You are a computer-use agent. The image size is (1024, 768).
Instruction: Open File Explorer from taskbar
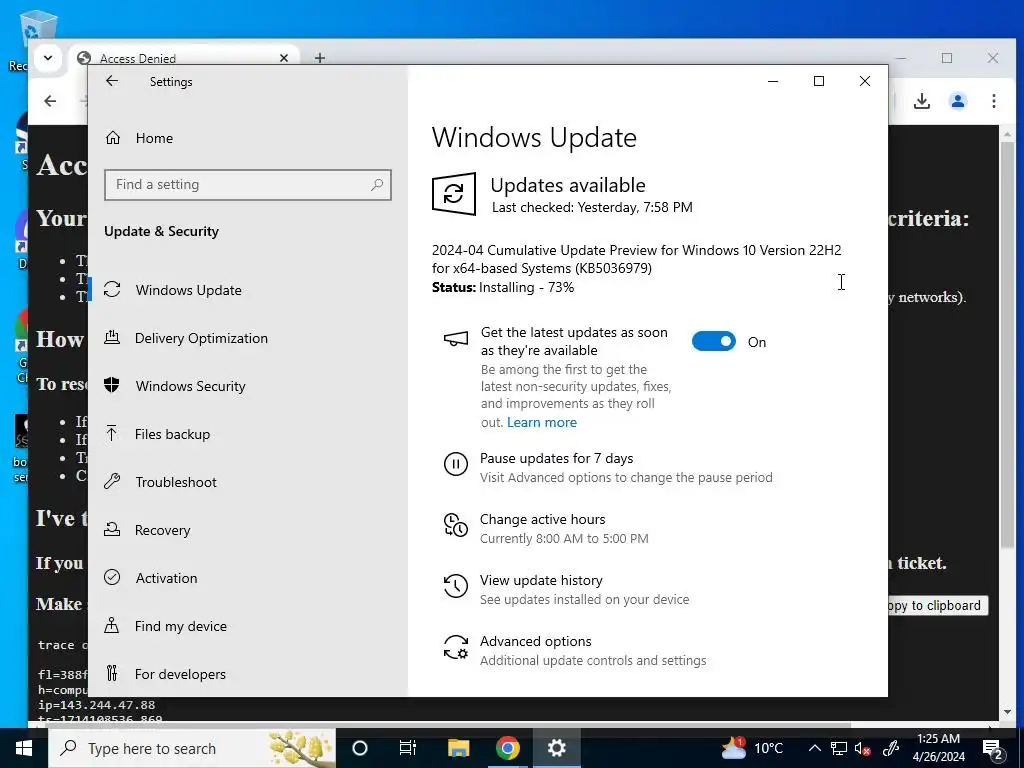pyautogui.click(x=458, y=748)
